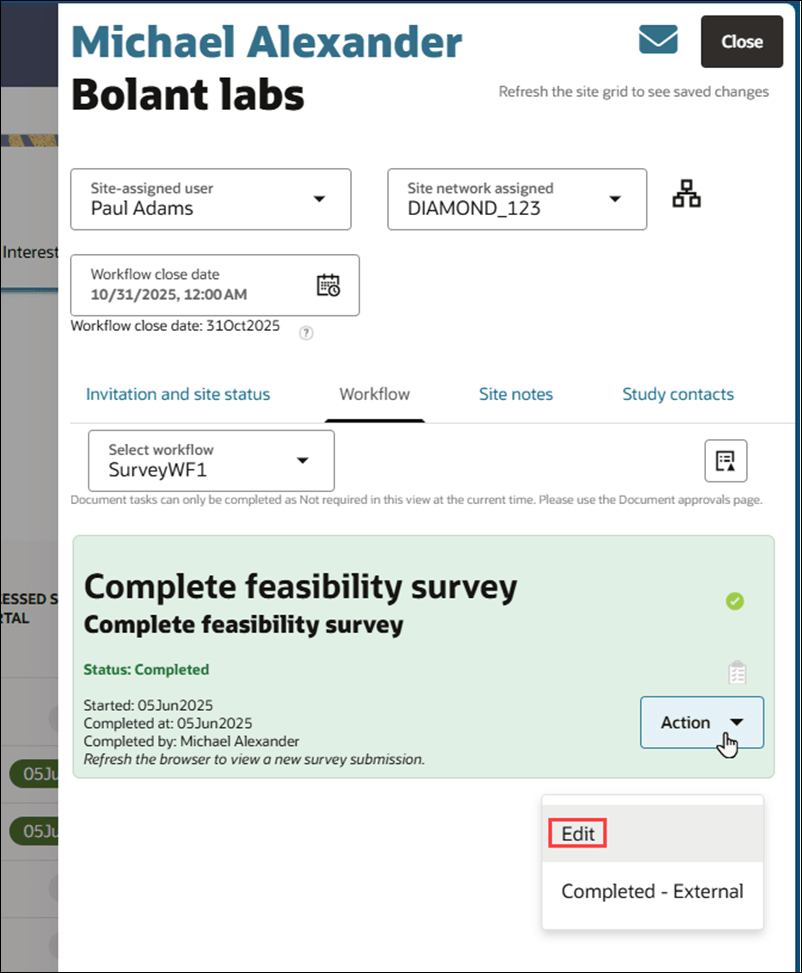Switch to the Study contacts tab

(678, 394)
